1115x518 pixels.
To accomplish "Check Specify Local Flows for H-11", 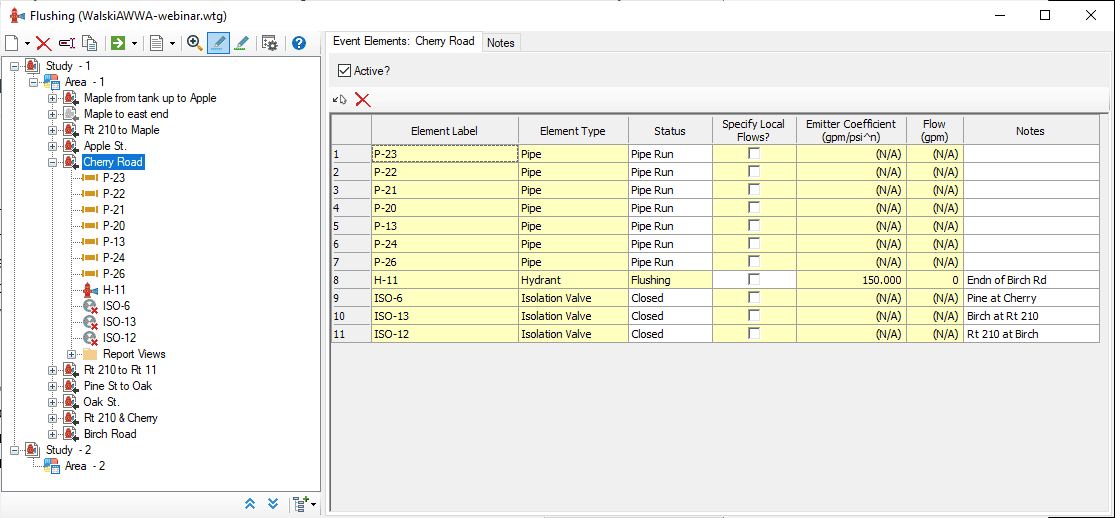I will 754,280.
